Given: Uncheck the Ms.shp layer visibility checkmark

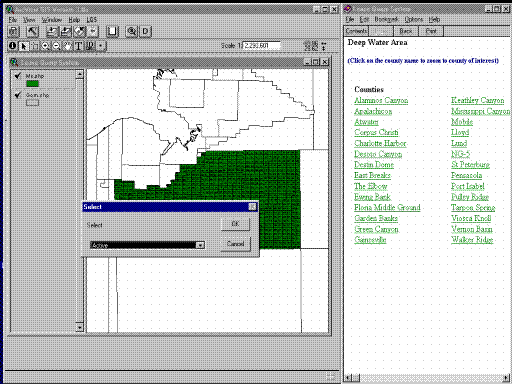Looking at the screenshot, I should [18, 76].
